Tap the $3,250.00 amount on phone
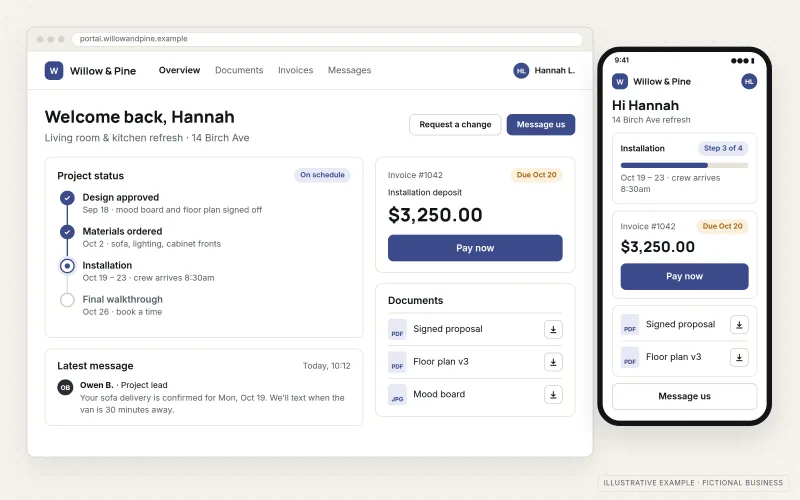800x500 pixels. 657,247
